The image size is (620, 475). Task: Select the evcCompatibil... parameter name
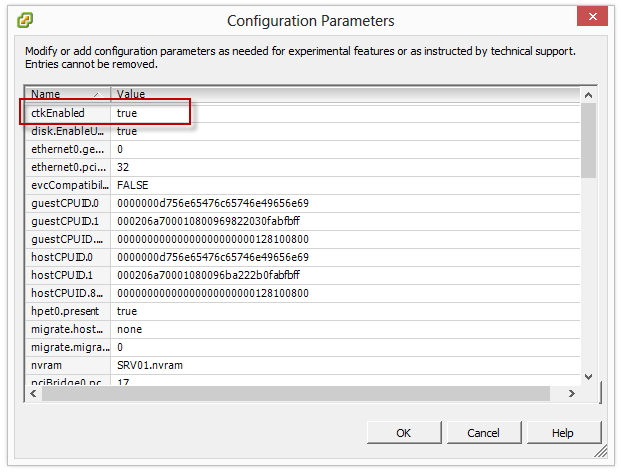[x=68, y=185]
